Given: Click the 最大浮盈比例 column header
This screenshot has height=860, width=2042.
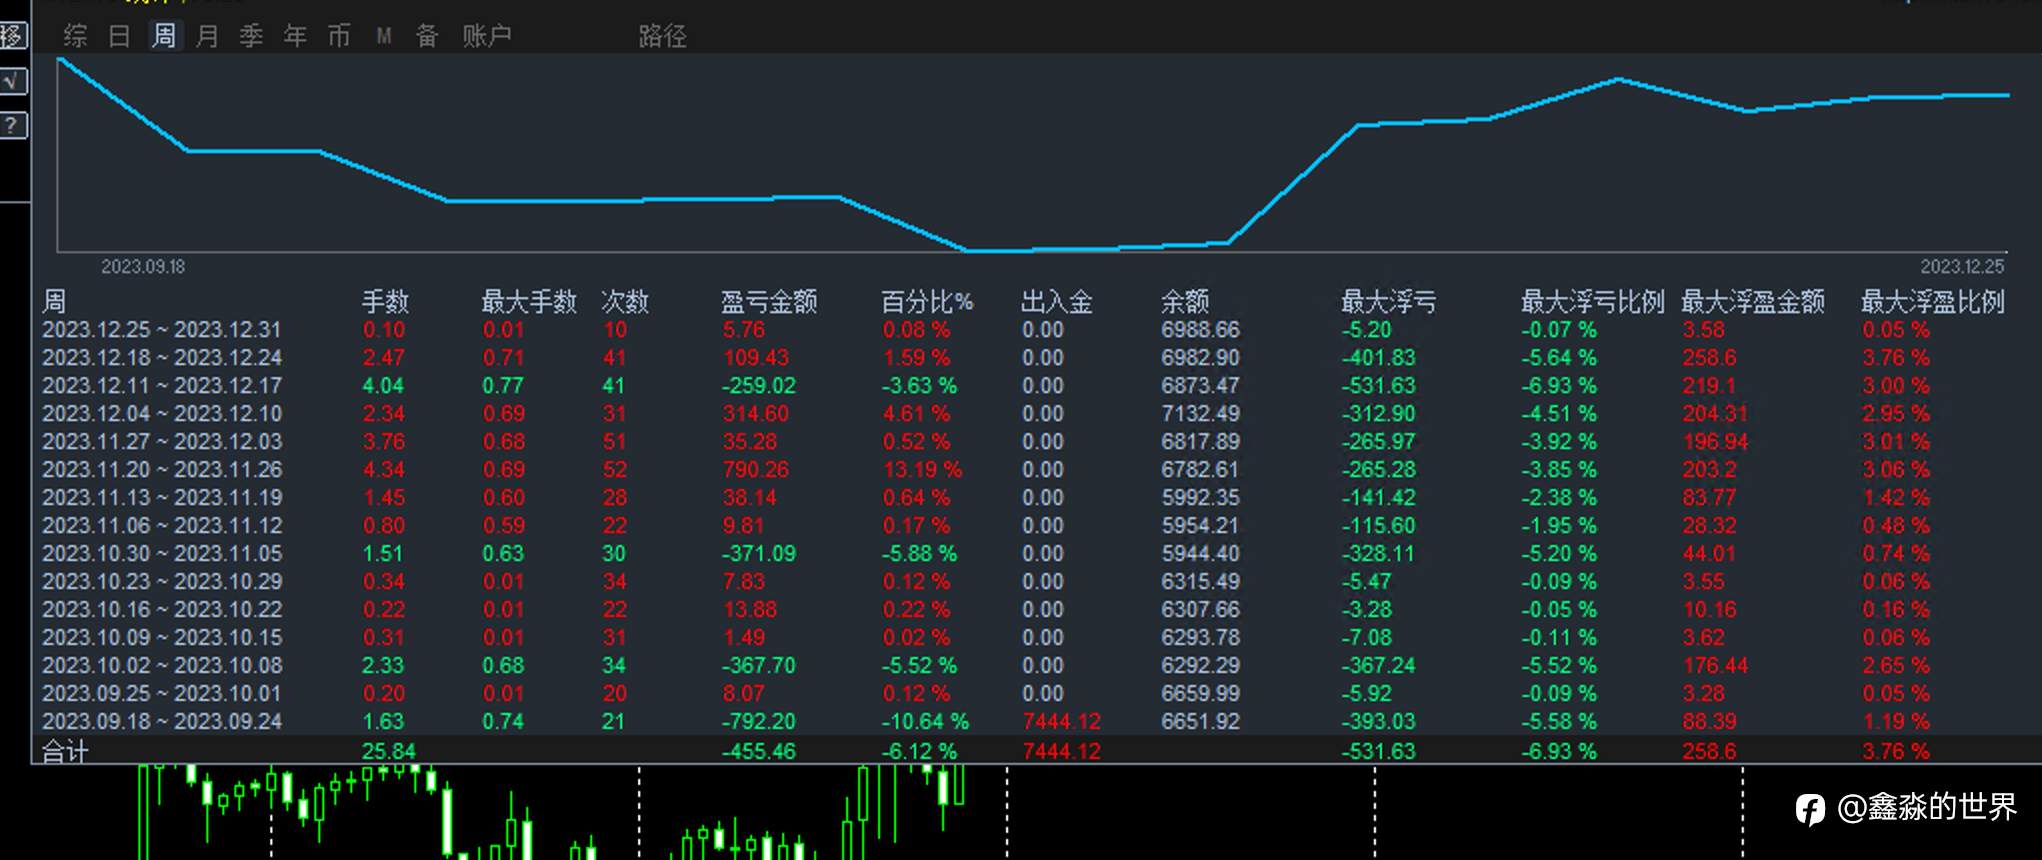Looking at the screenshot, I should [1933, 302].
